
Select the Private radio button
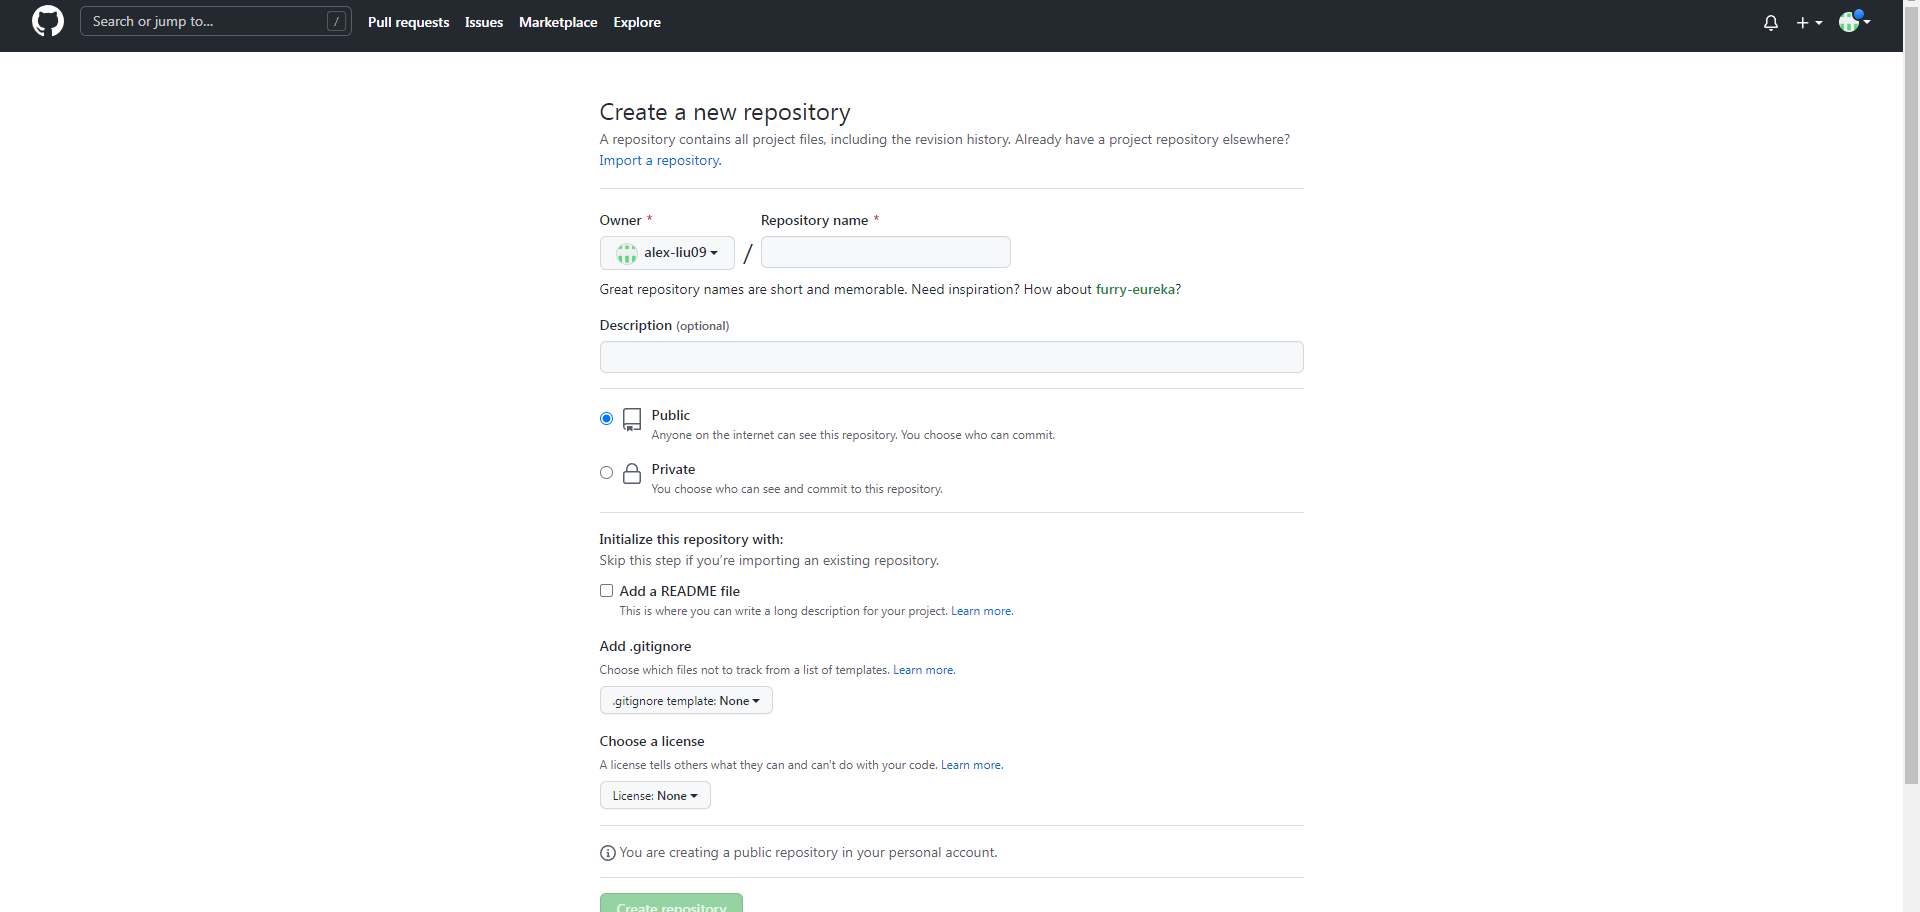point(606,473)
